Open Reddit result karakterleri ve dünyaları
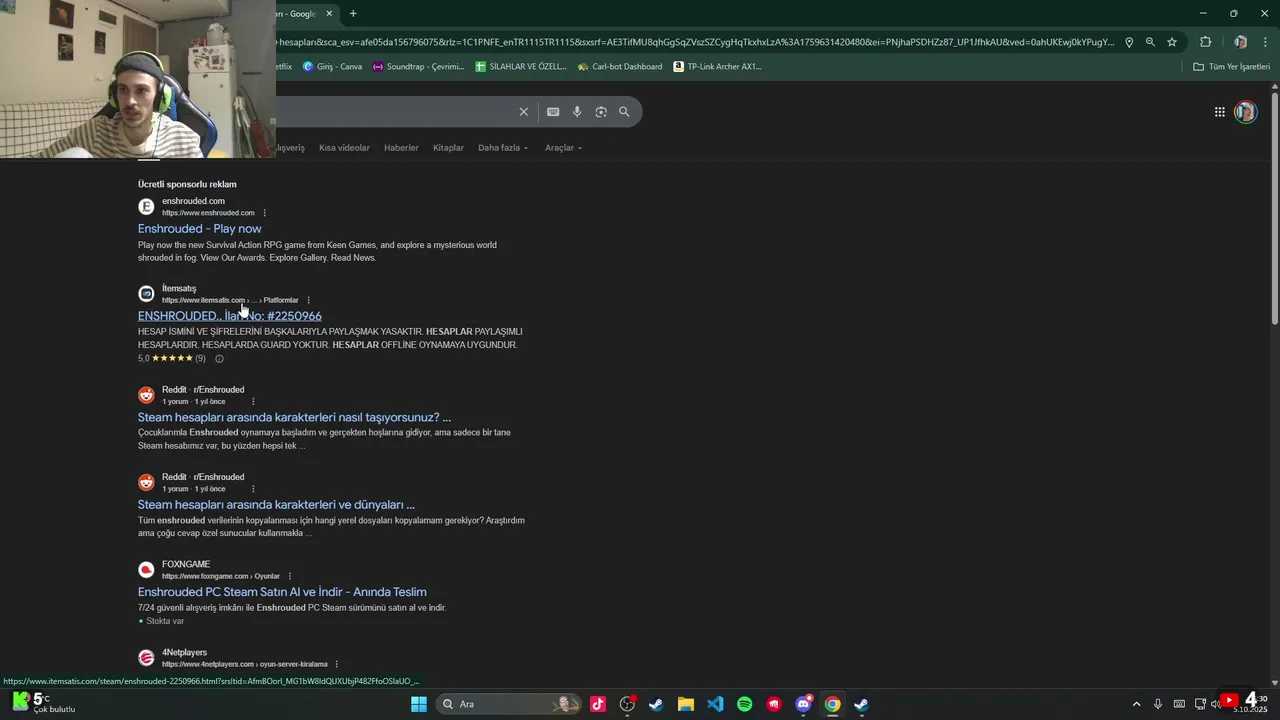1280x720 pixels. pos(276,505)
